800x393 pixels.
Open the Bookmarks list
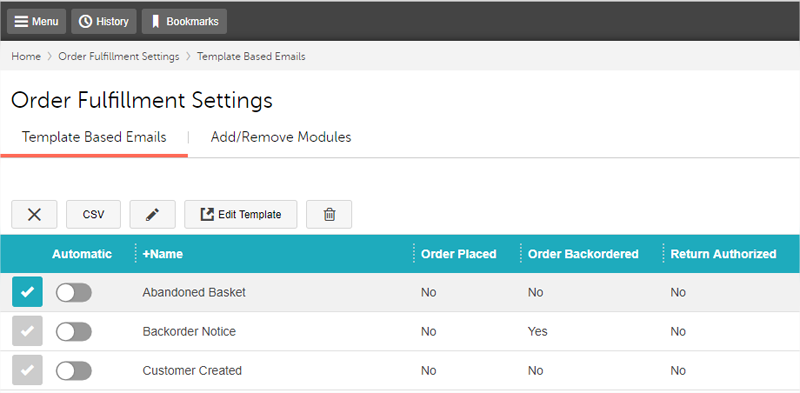click(x=184, y=21)
